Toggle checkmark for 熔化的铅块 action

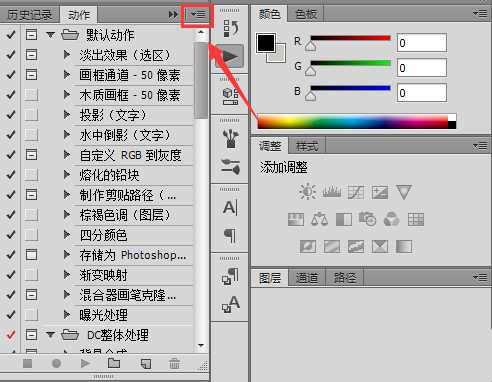(11, 175)
